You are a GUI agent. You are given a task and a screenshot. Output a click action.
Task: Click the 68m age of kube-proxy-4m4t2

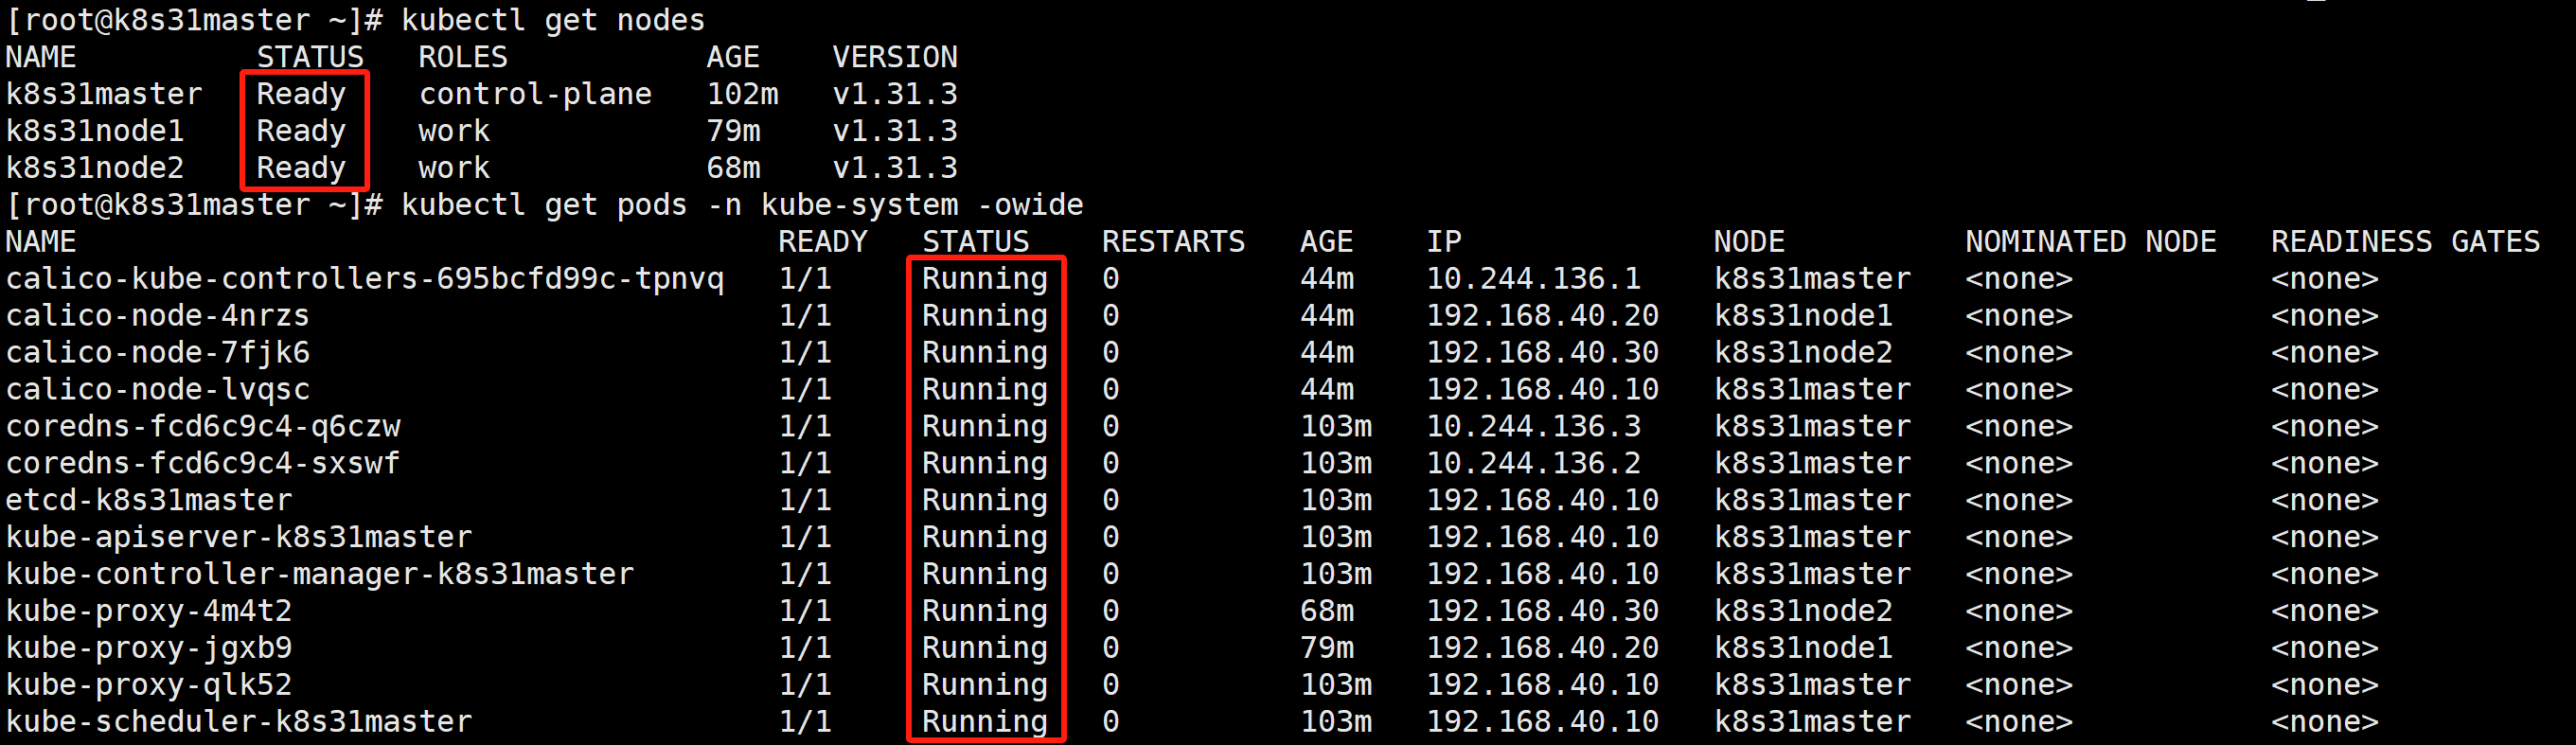tap(1327, 611)
